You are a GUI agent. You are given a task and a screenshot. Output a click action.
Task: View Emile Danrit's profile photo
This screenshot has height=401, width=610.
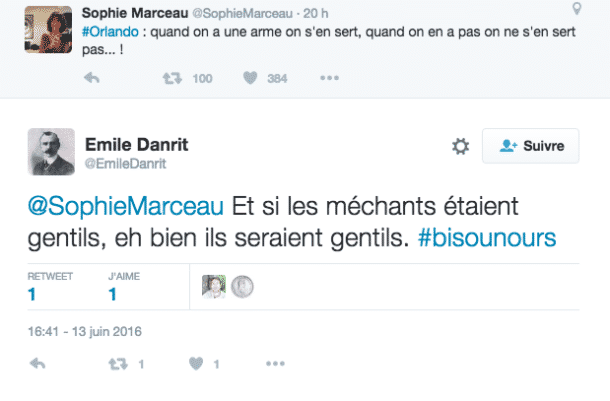click(48, 153)
